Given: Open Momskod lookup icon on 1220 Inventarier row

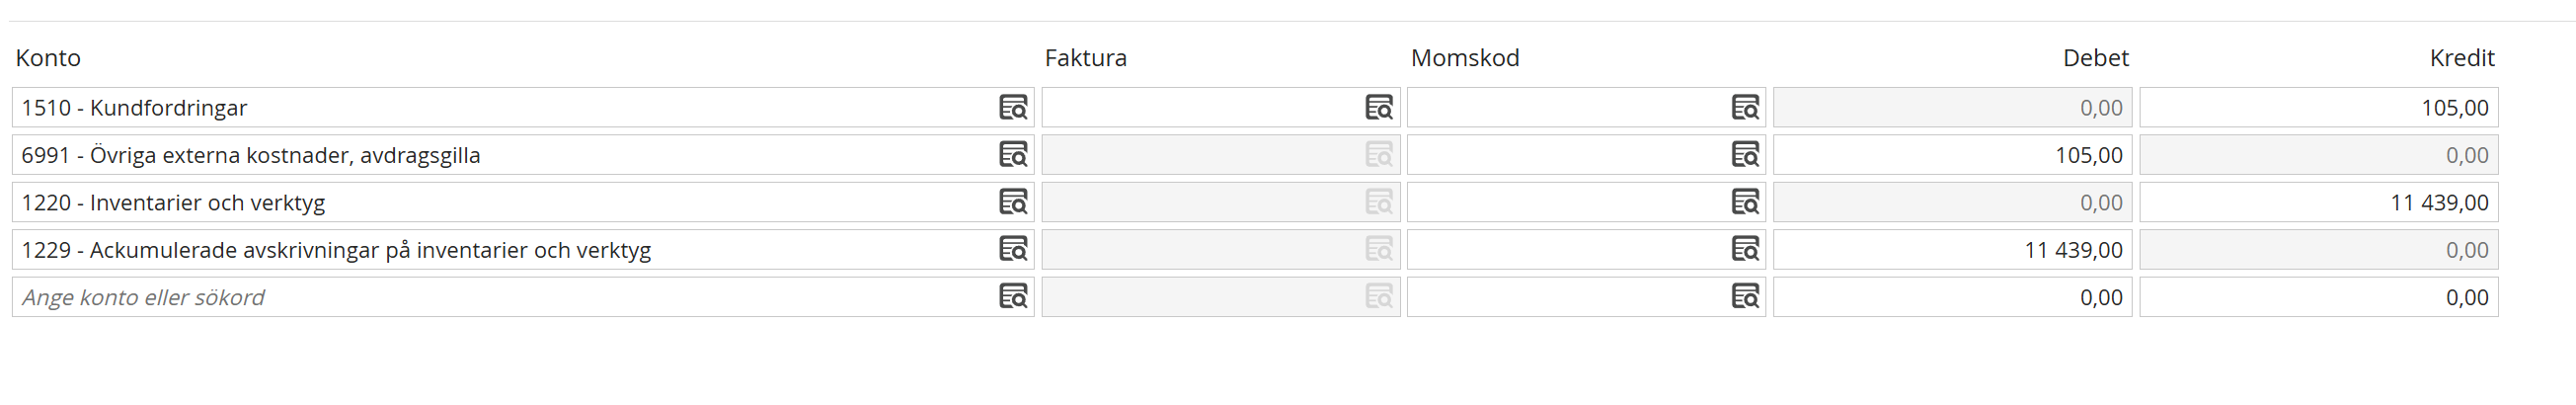Looking at the screenshot, I should coord(1745,202).
